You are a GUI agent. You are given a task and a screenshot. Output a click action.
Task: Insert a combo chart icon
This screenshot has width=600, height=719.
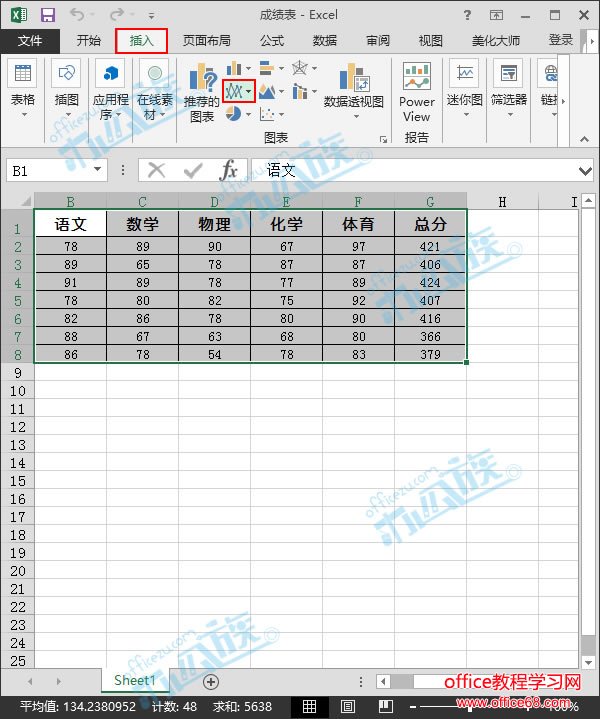click(x=300, y=91)
